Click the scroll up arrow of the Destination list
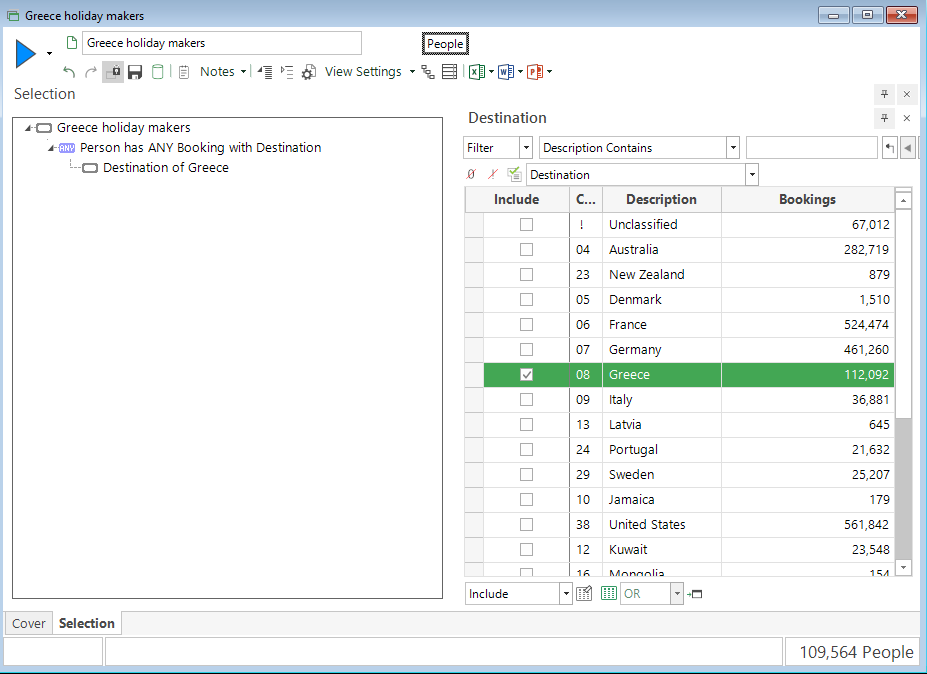 903,201
